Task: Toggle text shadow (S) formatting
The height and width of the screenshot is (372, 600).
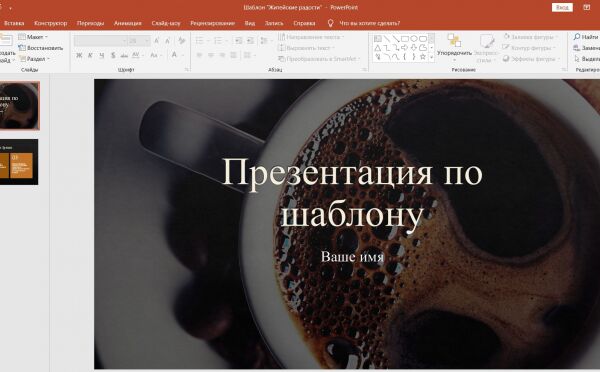Action: pos(113,55)
